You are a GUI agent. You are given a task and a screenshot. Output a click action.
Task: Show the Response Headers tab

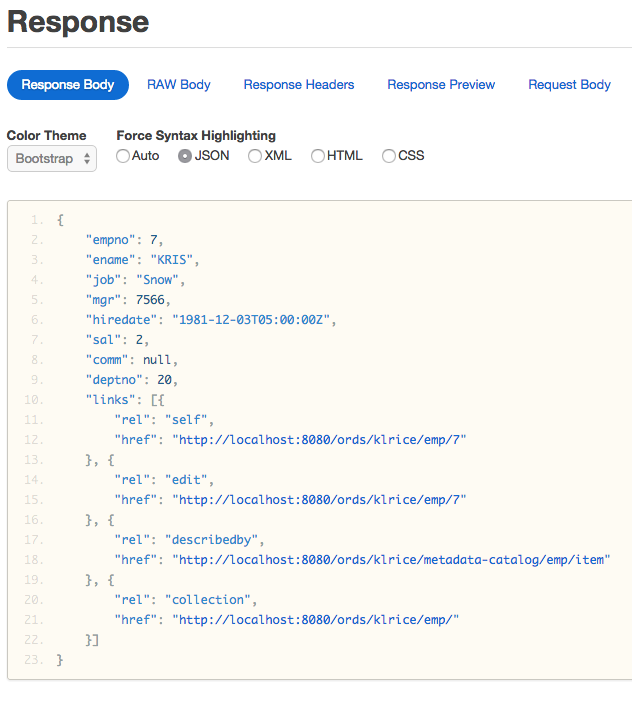(x=299, y=85)
